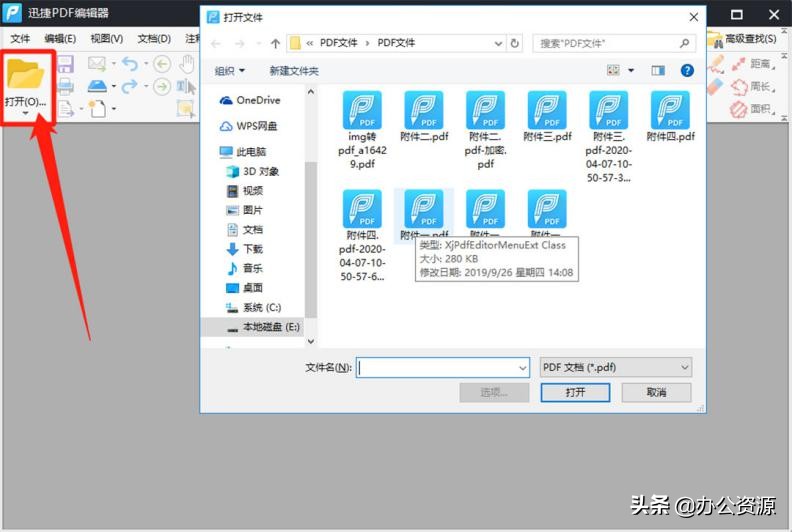Select 视频 folder in navigation pane
Screen dimensions: 792x532
click(245, 190)
